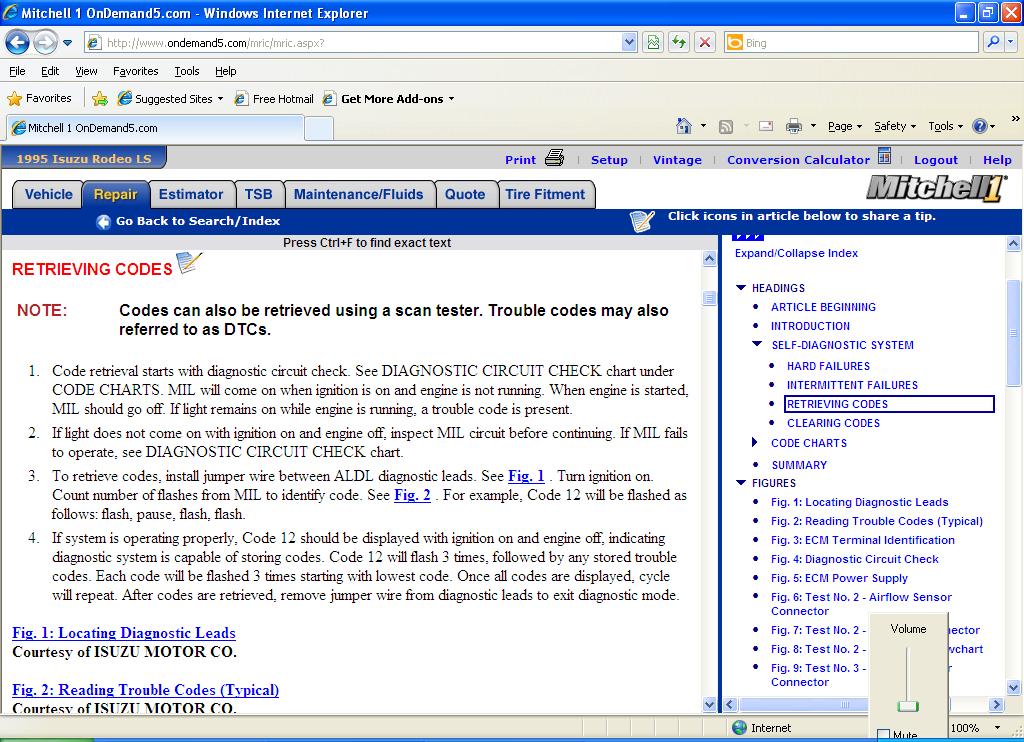
Task: Collapse SELF-DIAGNOSTIC SYSTEM tree node
Action: (757, 344)
